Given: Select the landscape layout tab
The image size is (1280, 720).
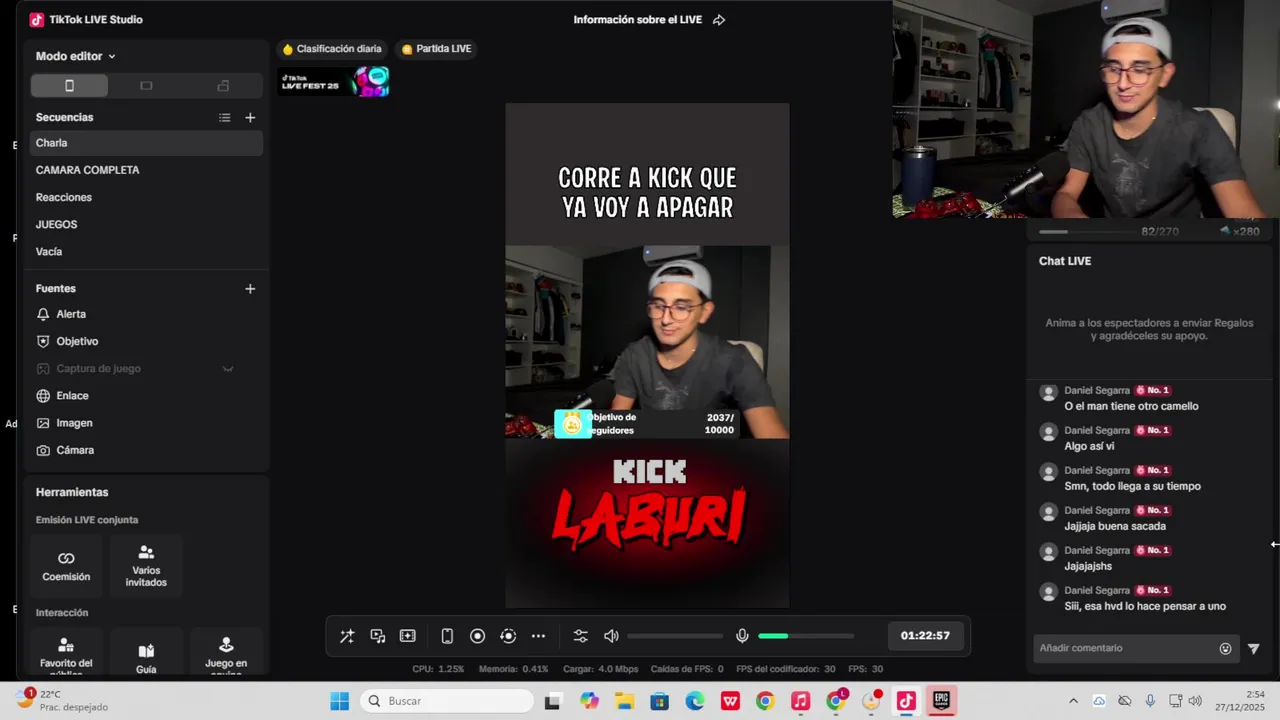Looking at the screenshot, I should click(x=146, y=86).
